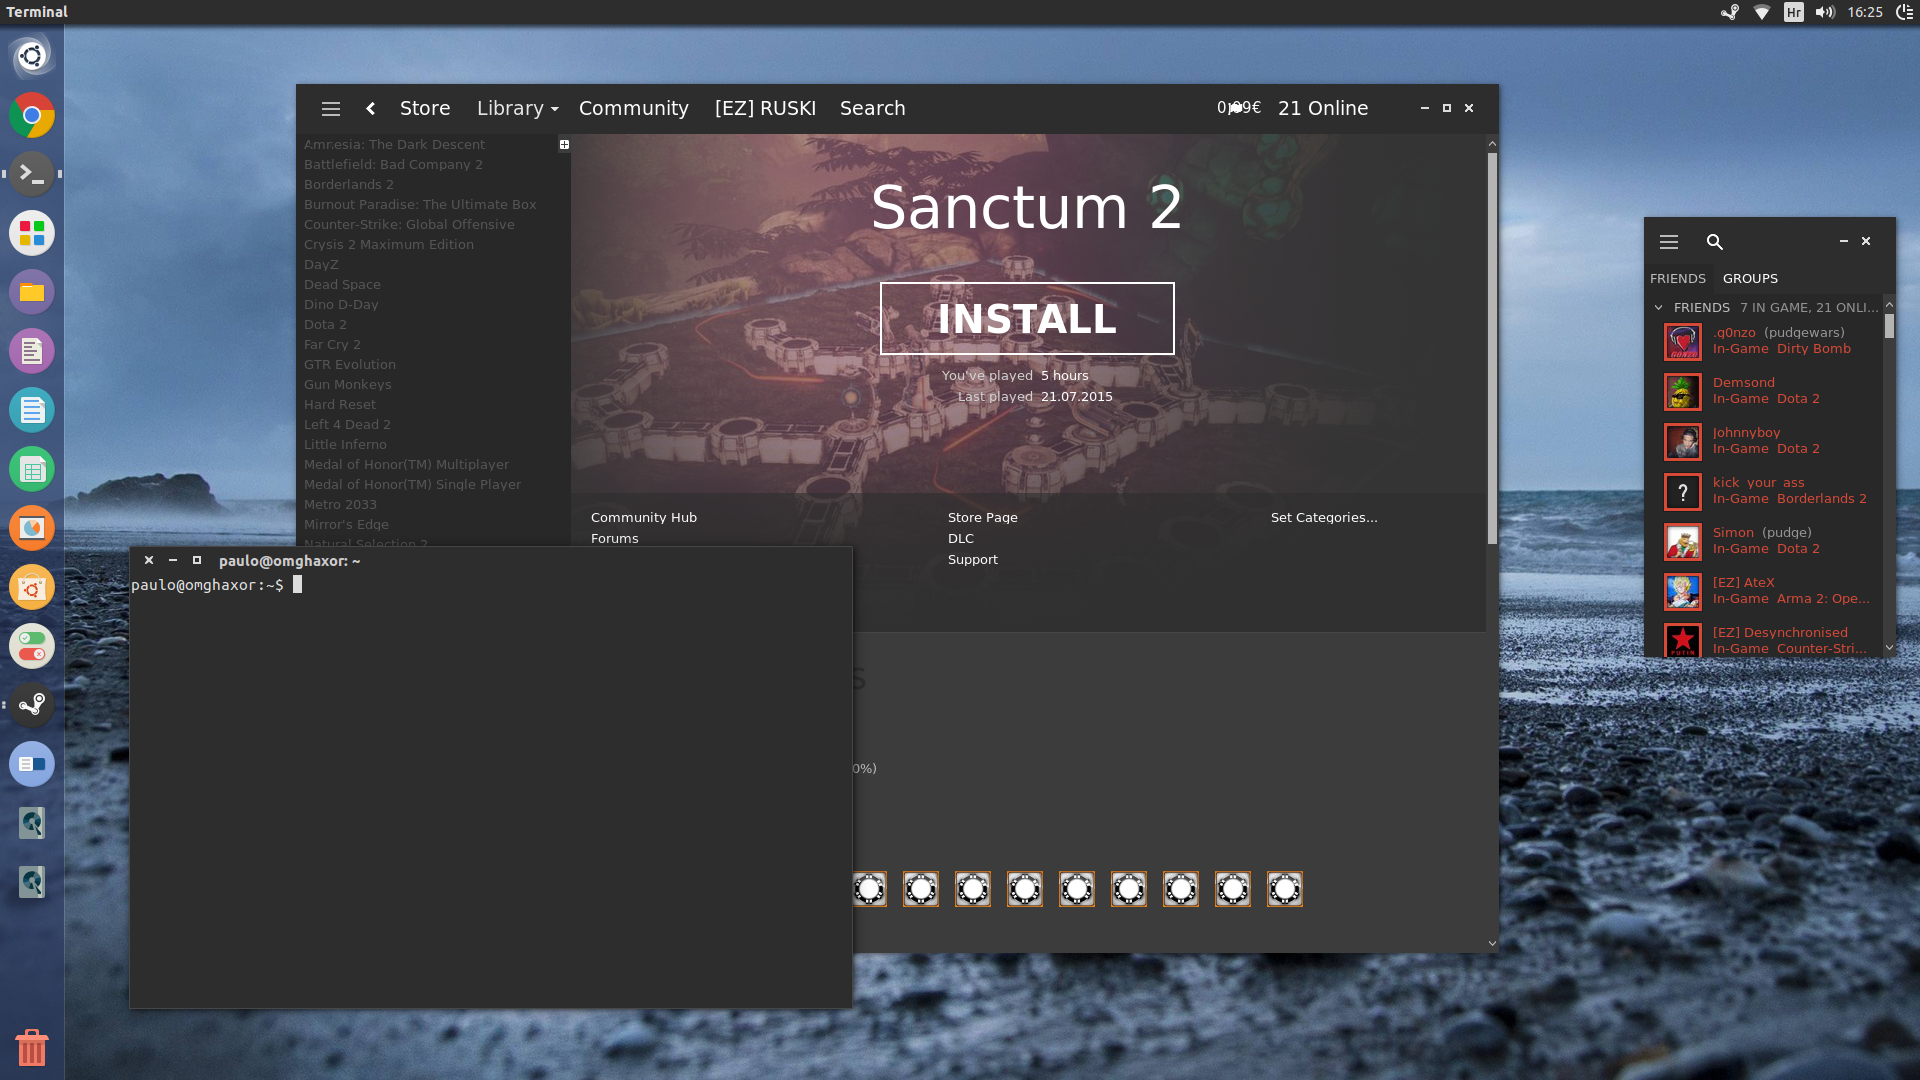
Task: Open the Steam icon in the dock
Action: pos(32,705)
